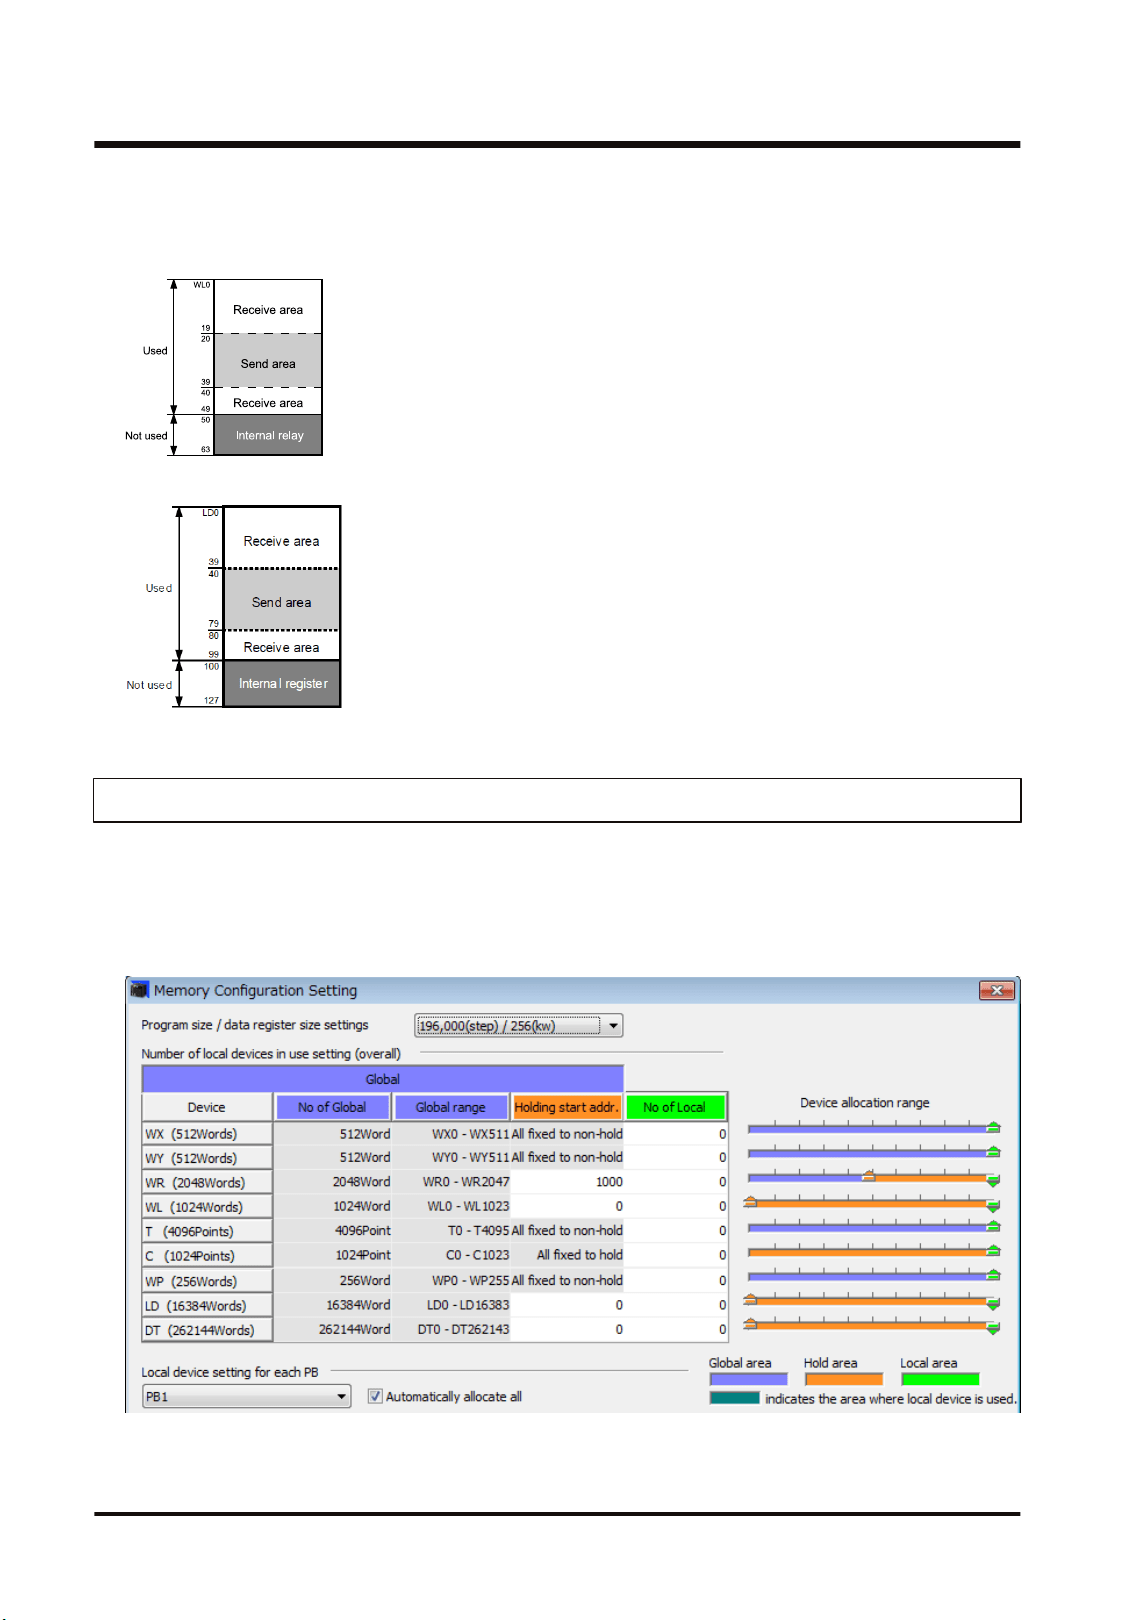
Task: Click the Global group header bar
Action: tap(383, 1079)
